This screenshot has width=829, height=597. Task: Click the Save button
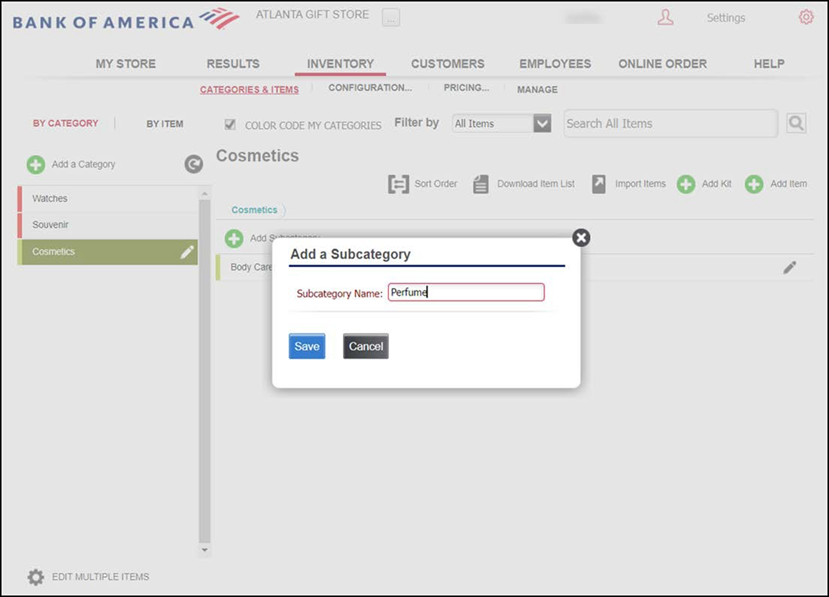307,346
